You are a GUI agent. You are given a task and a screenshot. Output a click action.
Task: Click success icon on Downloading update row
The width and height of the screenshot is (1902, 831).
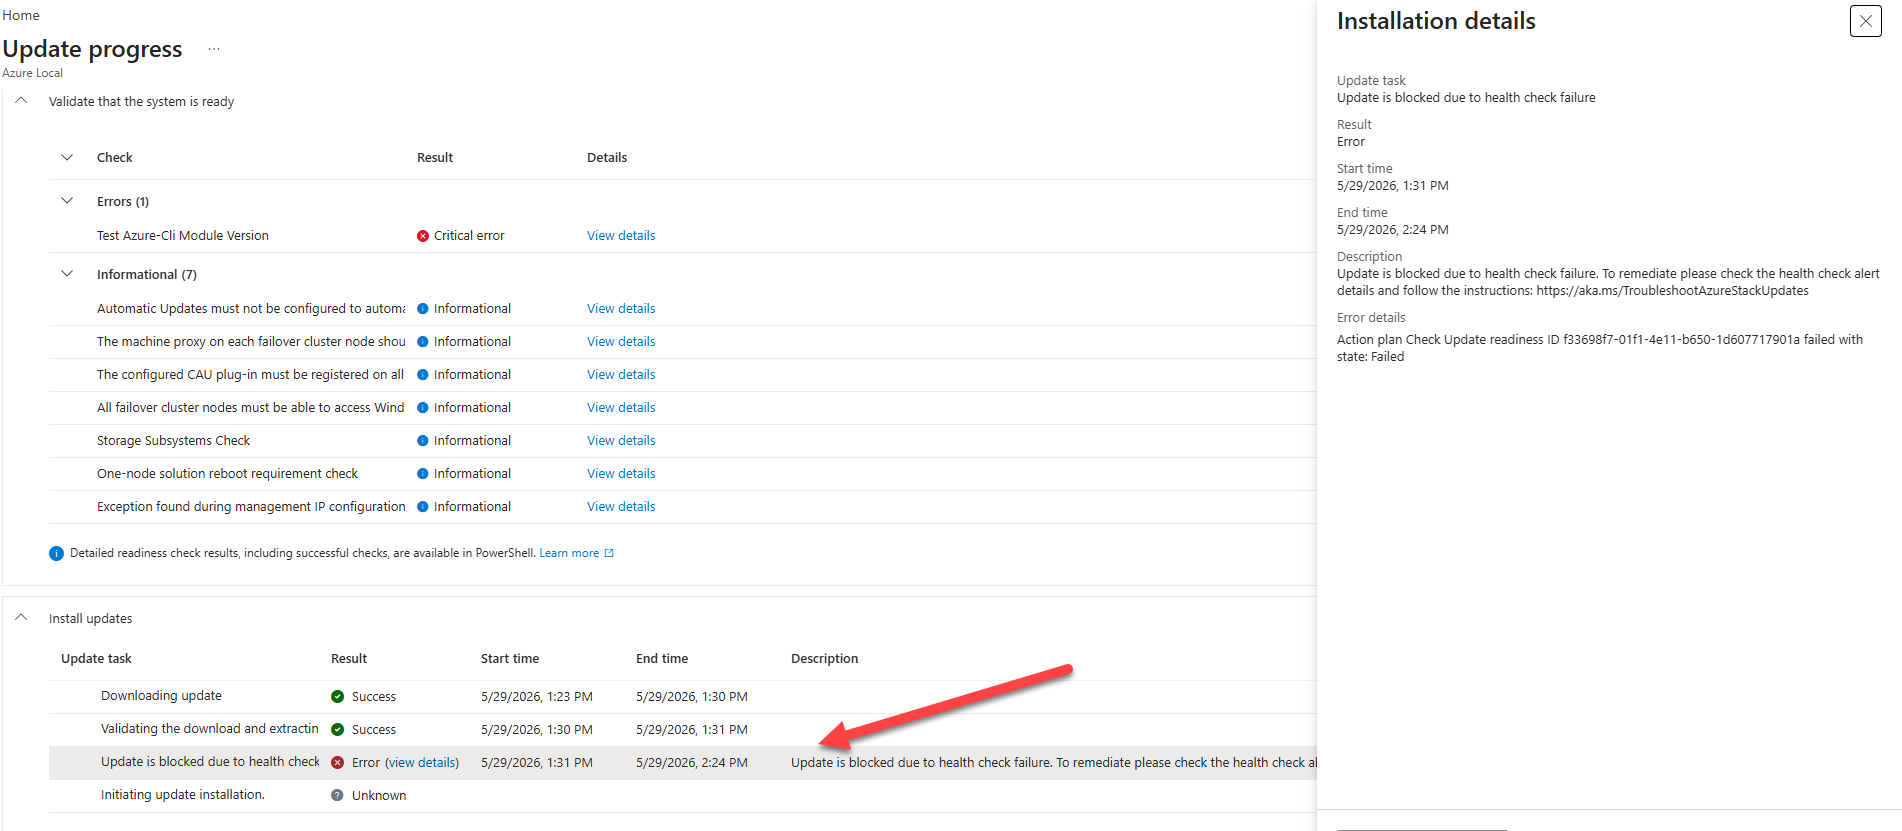[x=338, y=697]
